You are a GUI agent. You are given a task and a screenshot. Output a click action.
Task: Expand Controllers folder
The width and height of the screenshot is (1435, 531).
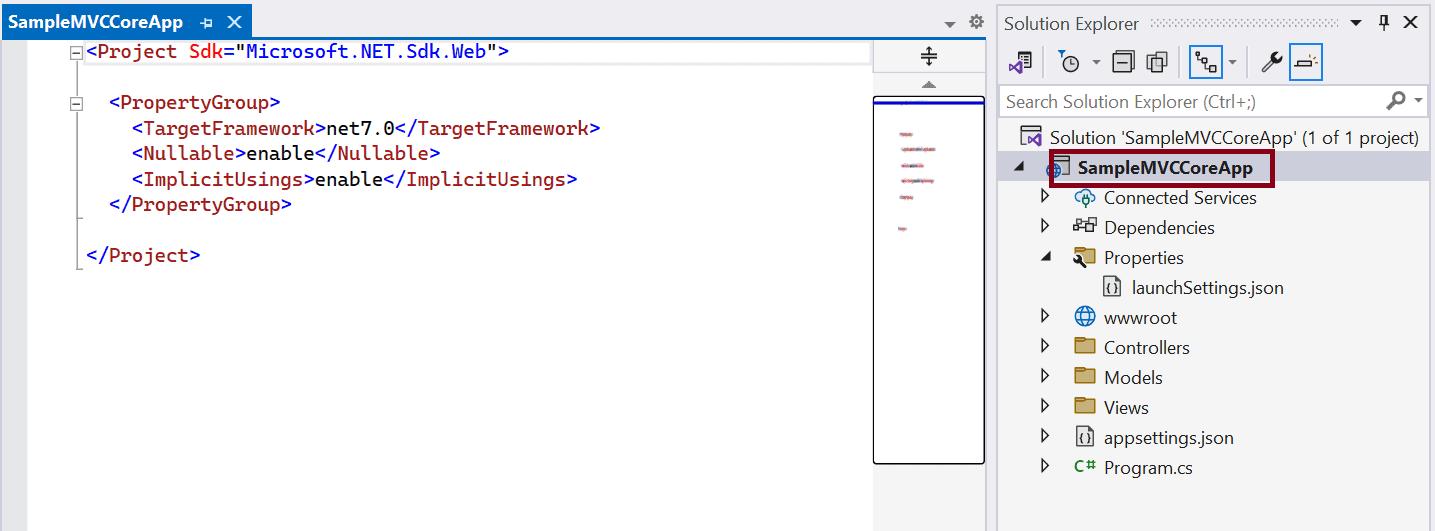1045,347
